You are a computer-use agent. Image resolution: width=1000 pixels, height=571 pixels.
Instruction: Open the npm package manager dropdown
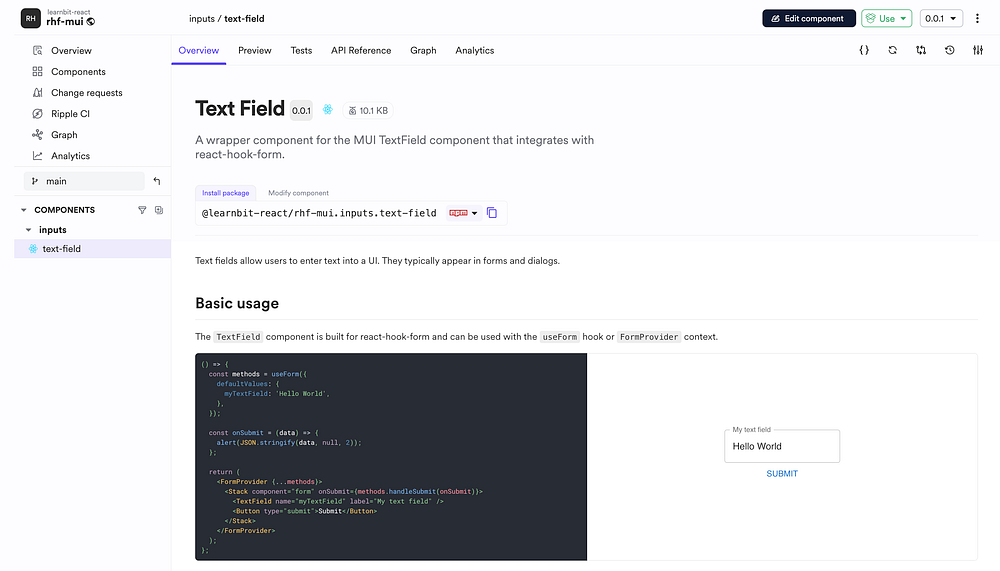click(463, 213)
